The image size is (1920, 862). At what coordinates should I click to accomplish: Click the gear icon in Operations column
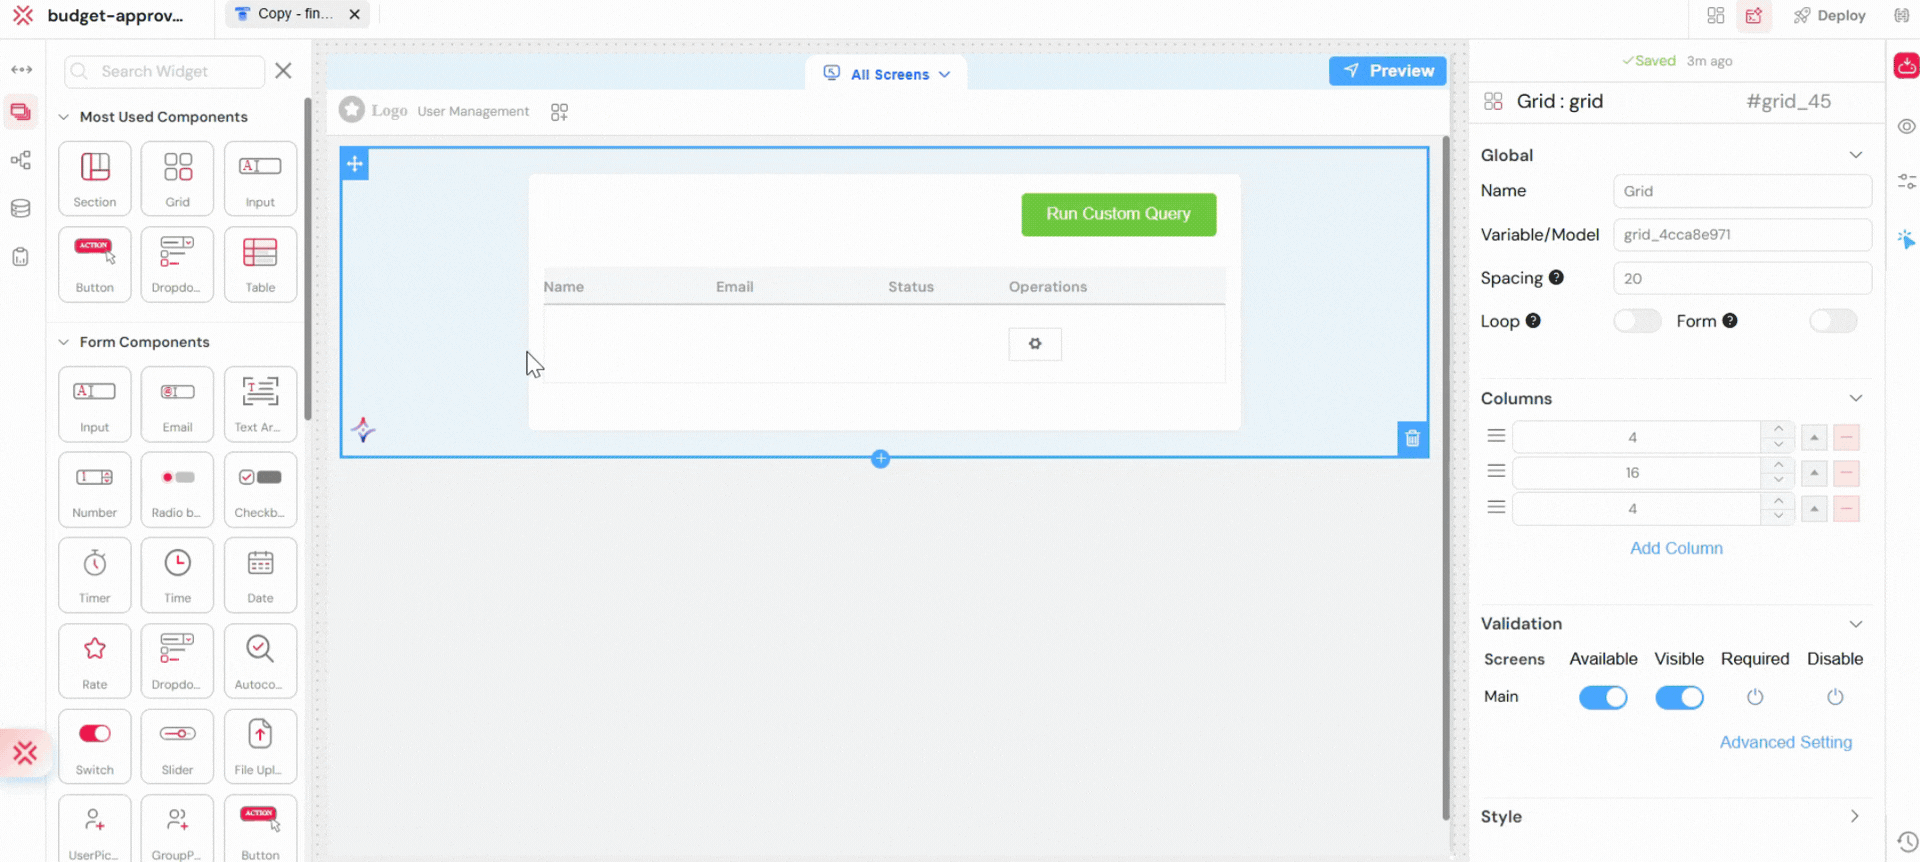1035,344
